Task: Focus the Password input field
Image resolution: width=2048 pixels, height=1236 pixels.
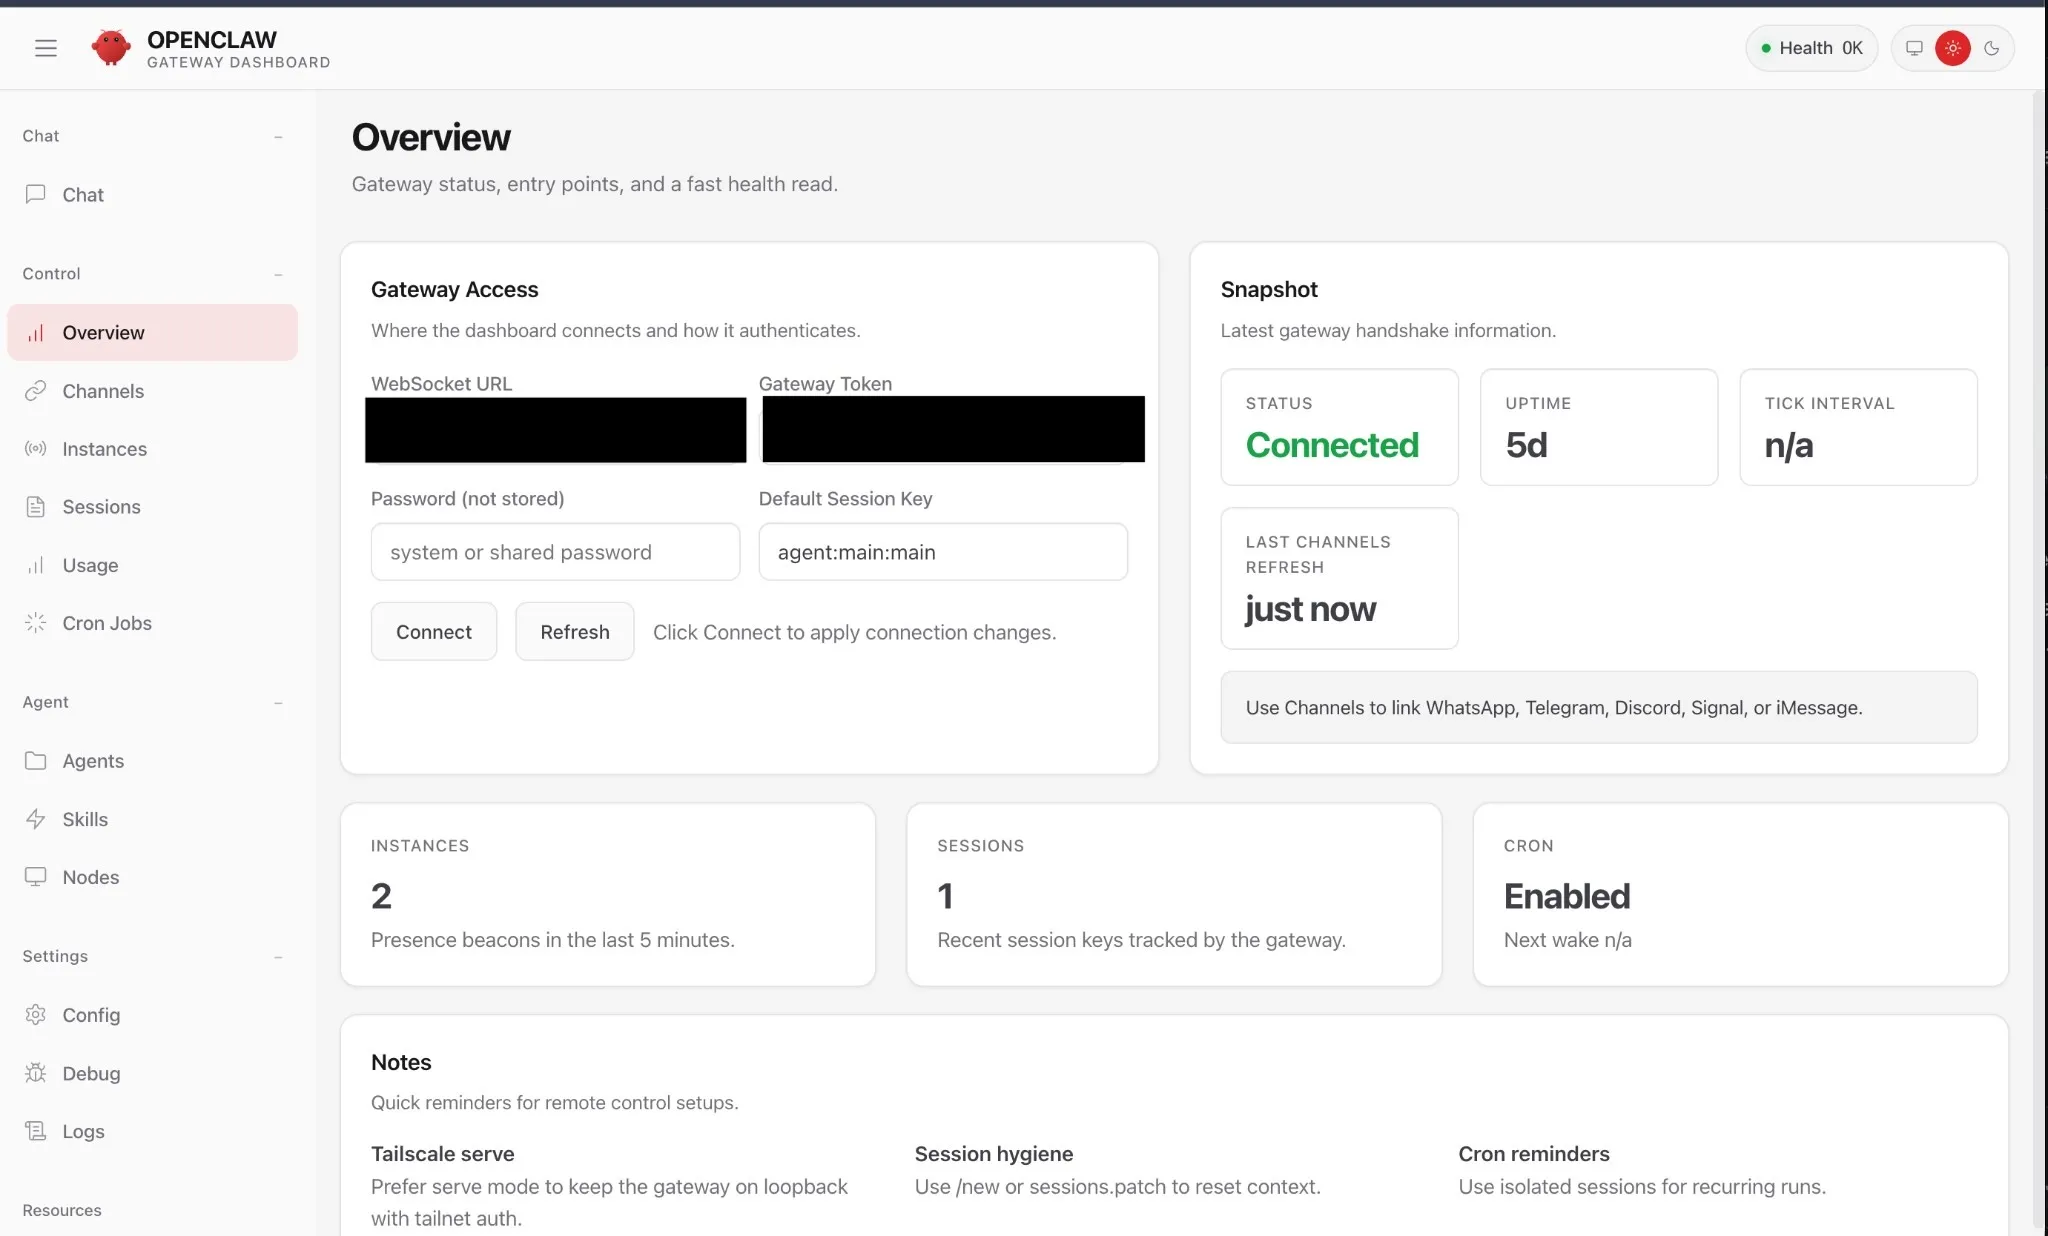Action: click(x=555, y=552)
